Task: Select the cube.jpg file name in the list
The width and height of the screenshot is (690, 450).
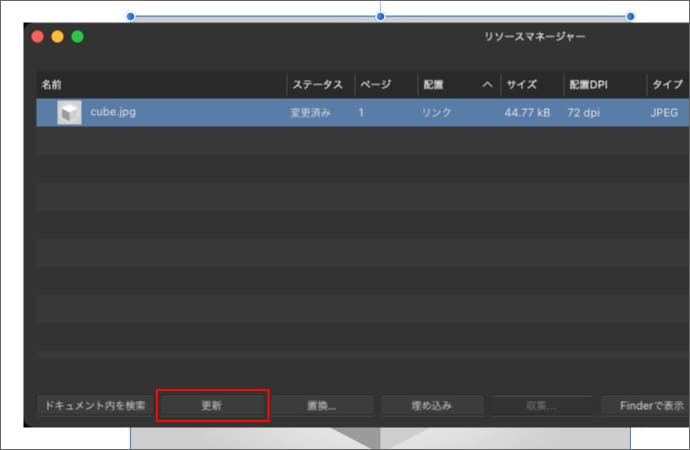Action: click(113, 113)
